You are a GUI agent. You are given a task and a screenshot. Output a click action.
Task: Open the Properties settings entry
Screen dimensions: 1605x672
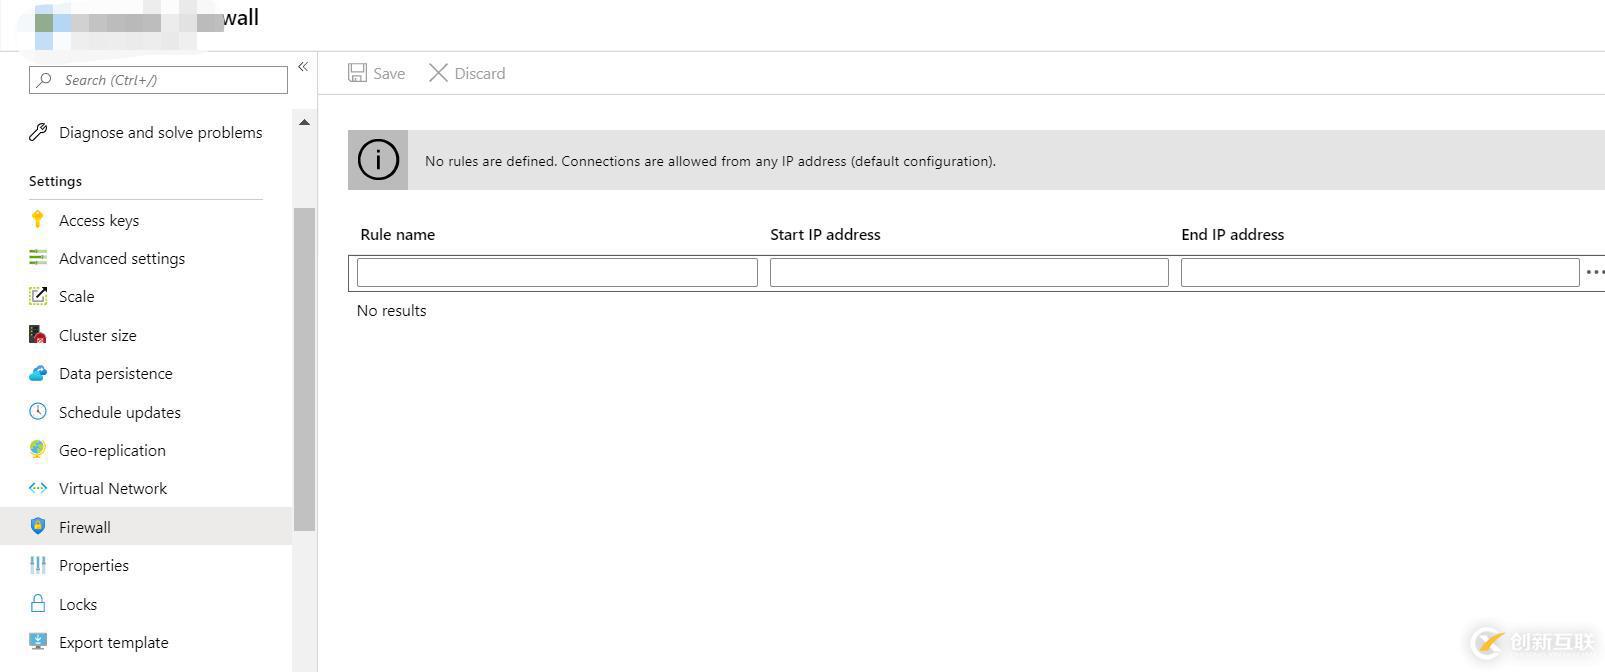(93, 565)
